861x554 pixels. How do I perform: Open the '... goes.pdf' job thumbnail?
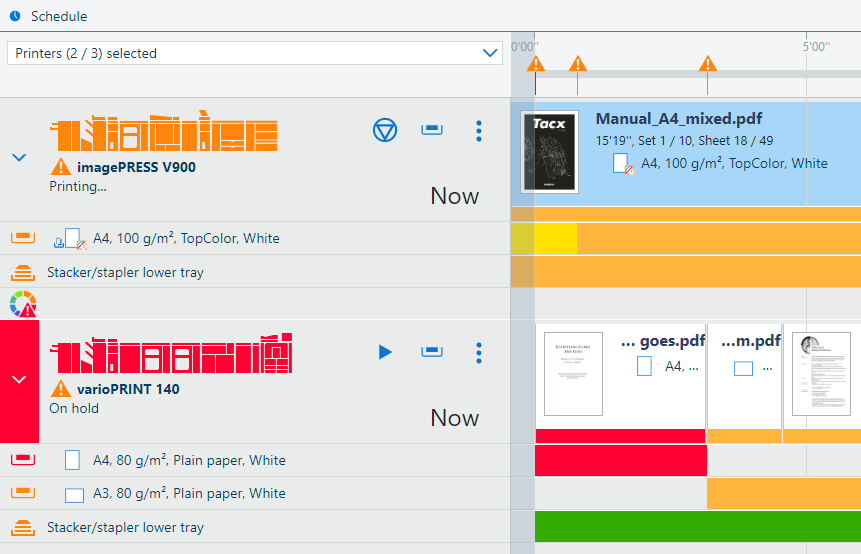click(x=573, y=374)
